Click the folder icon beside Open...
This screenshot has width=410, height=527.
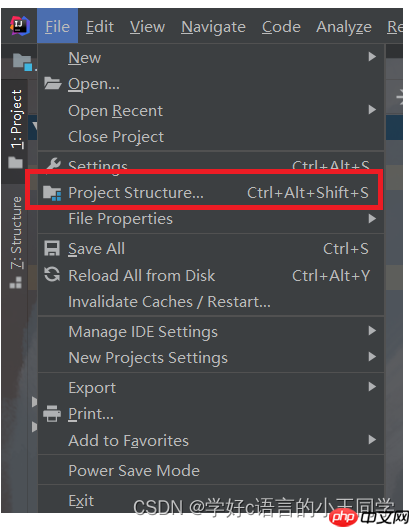click(52, 83)
